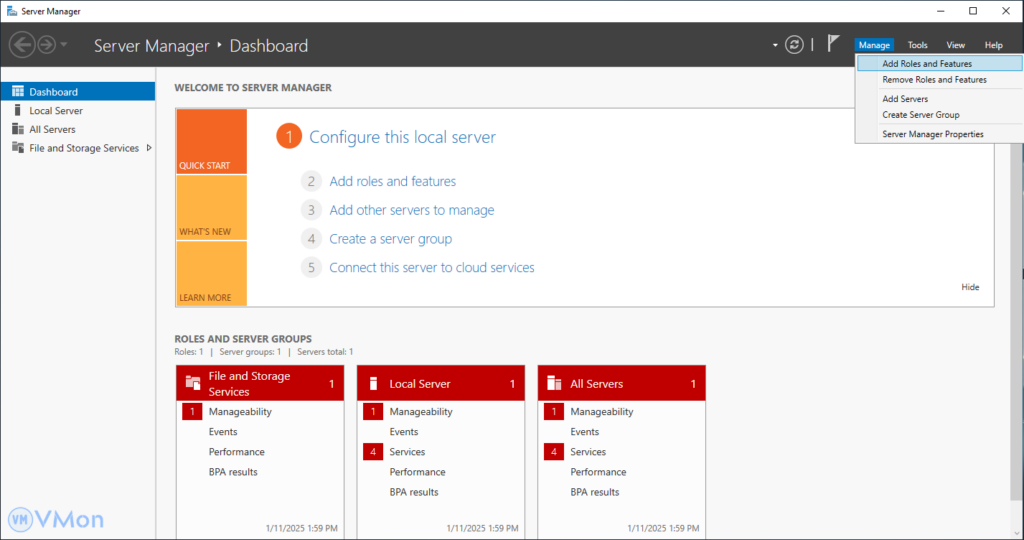Click the All Servers icon in sidebar

point(18,129)
